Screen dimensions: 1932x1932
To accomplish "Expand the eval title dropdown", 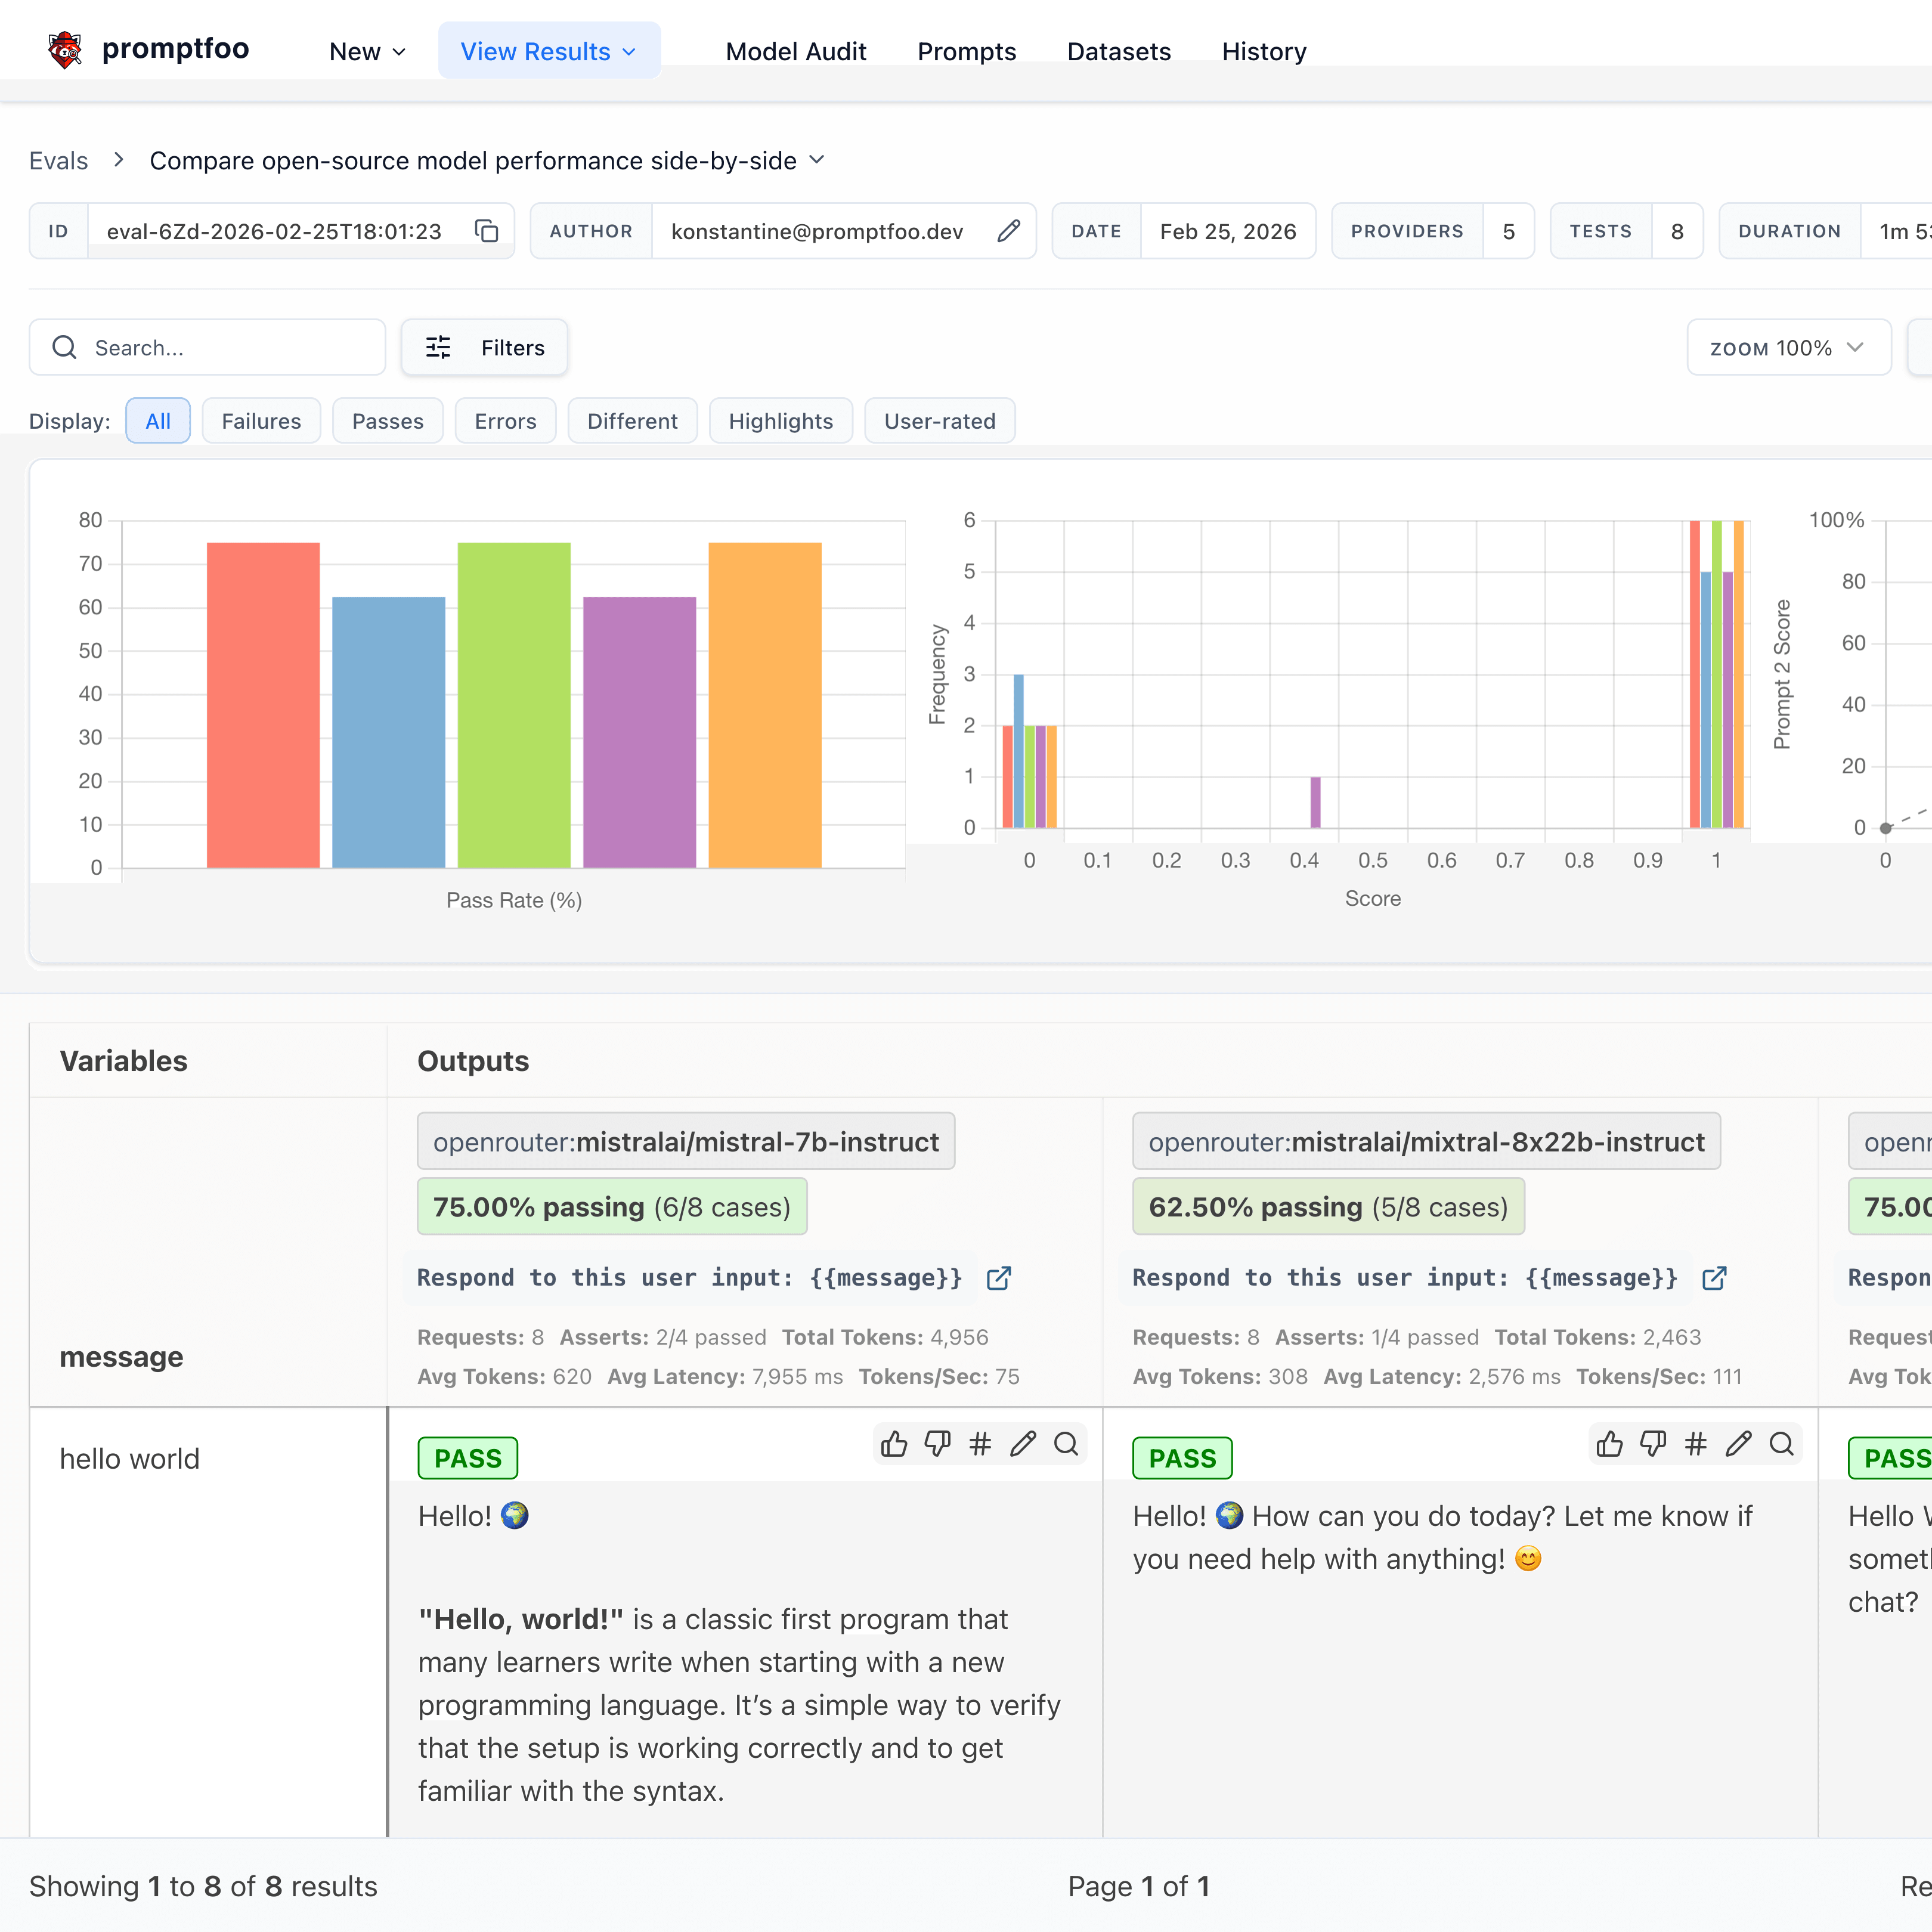I will pyautogui.click(x=817, y=160).
